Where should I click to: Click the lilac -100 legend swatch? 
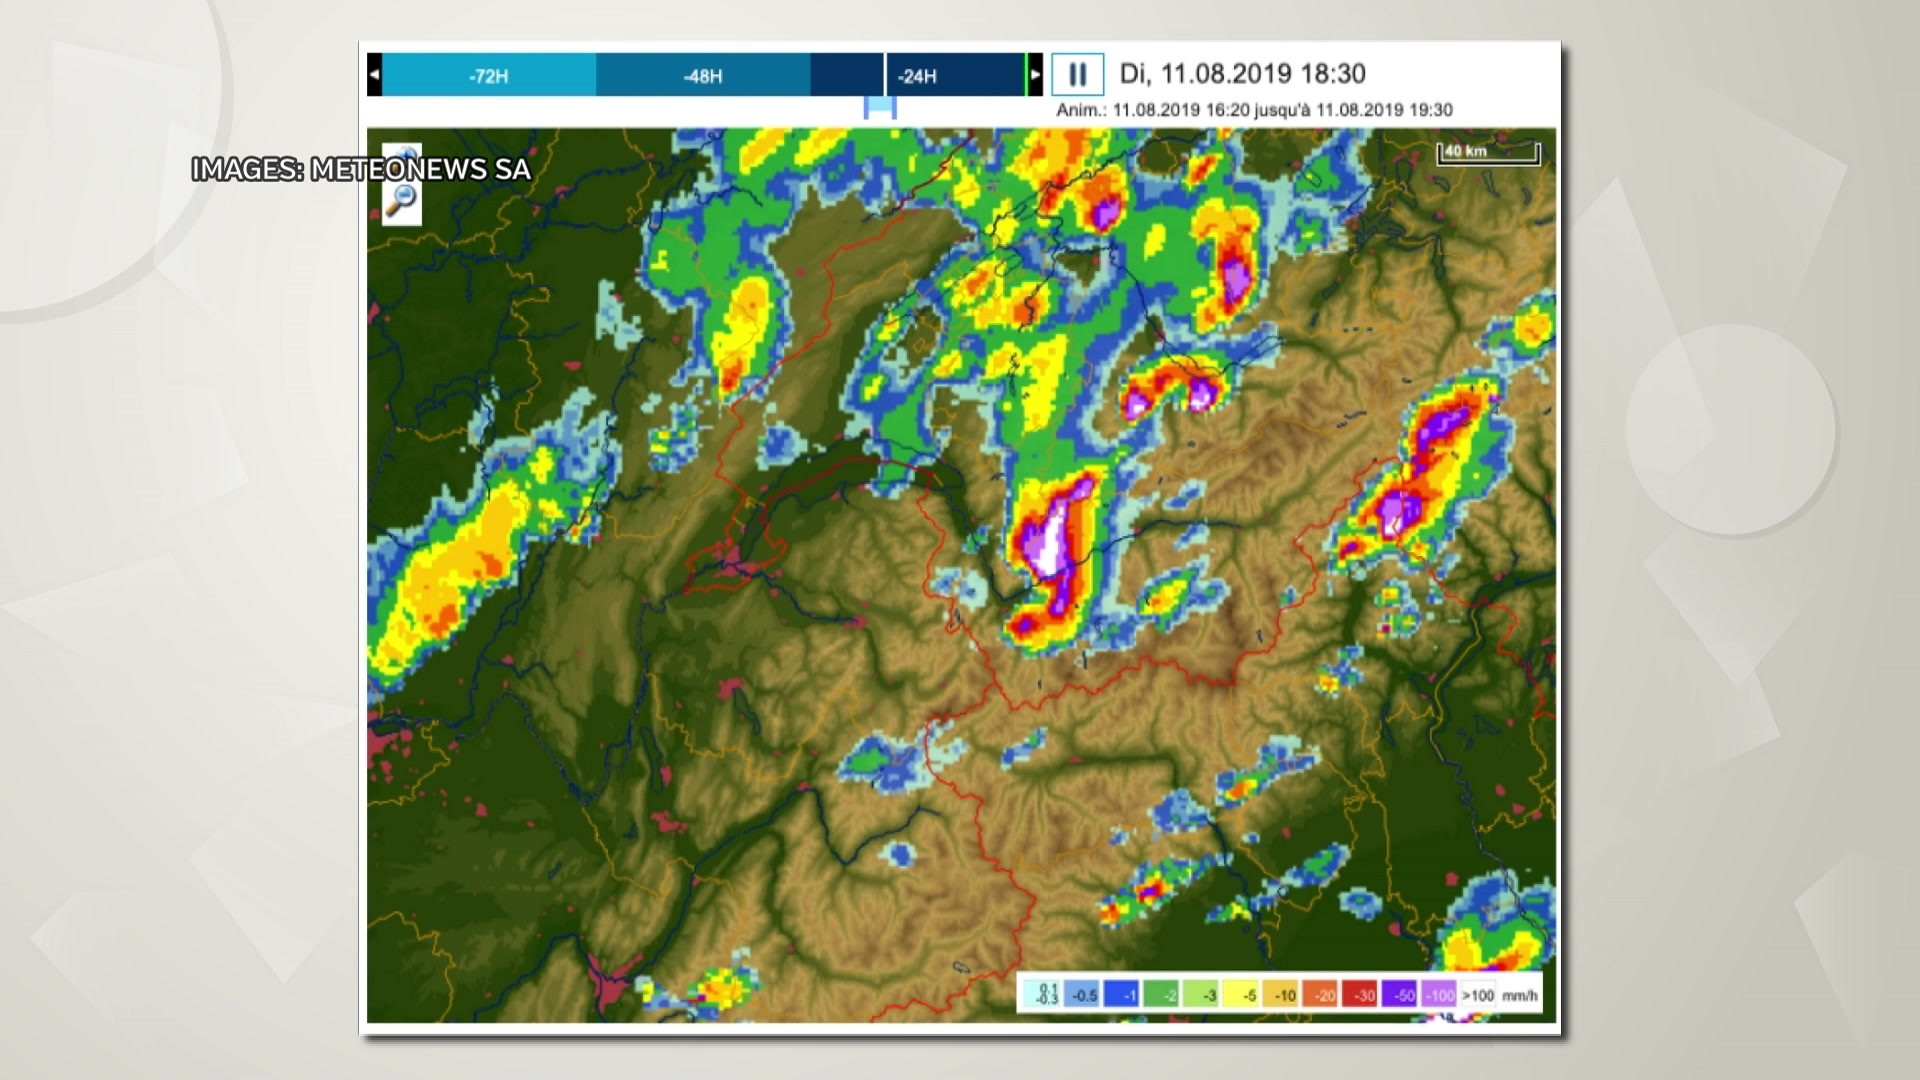(1439, 993)
